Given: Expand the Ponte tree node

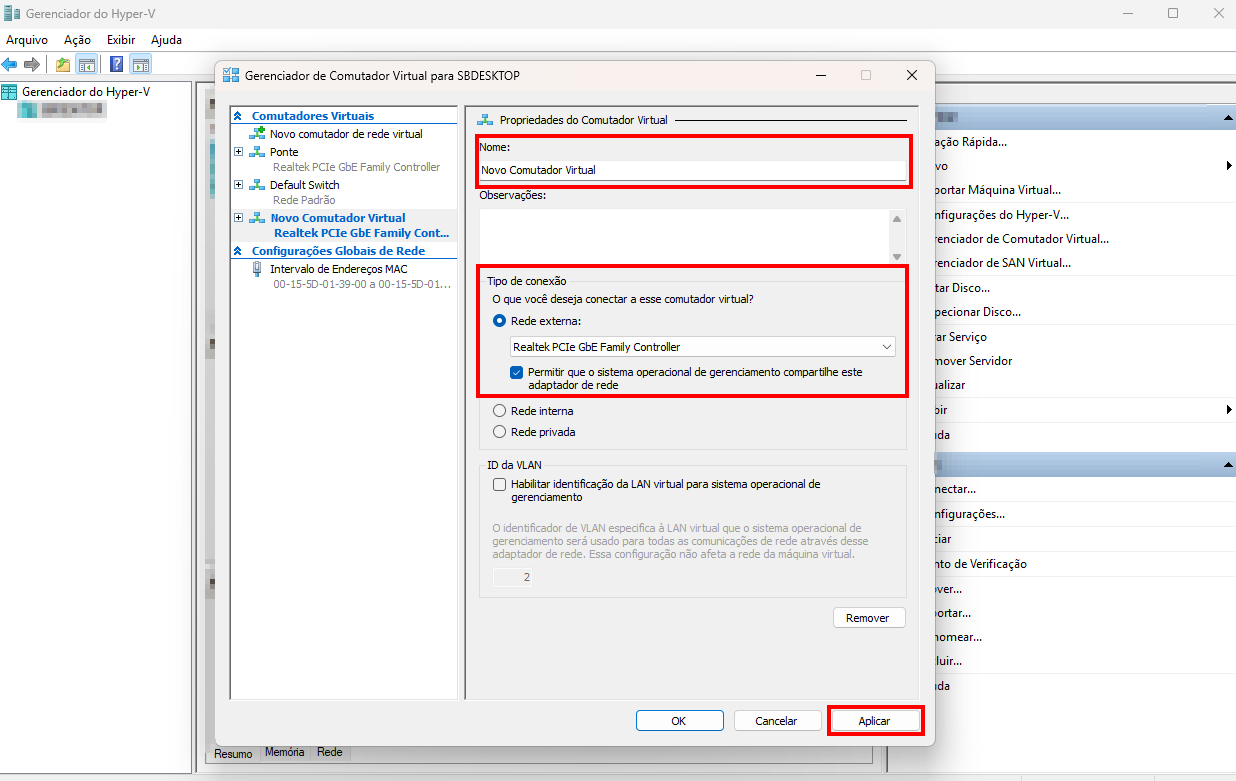Looking at the screenshot, I should tap(238, 152).
